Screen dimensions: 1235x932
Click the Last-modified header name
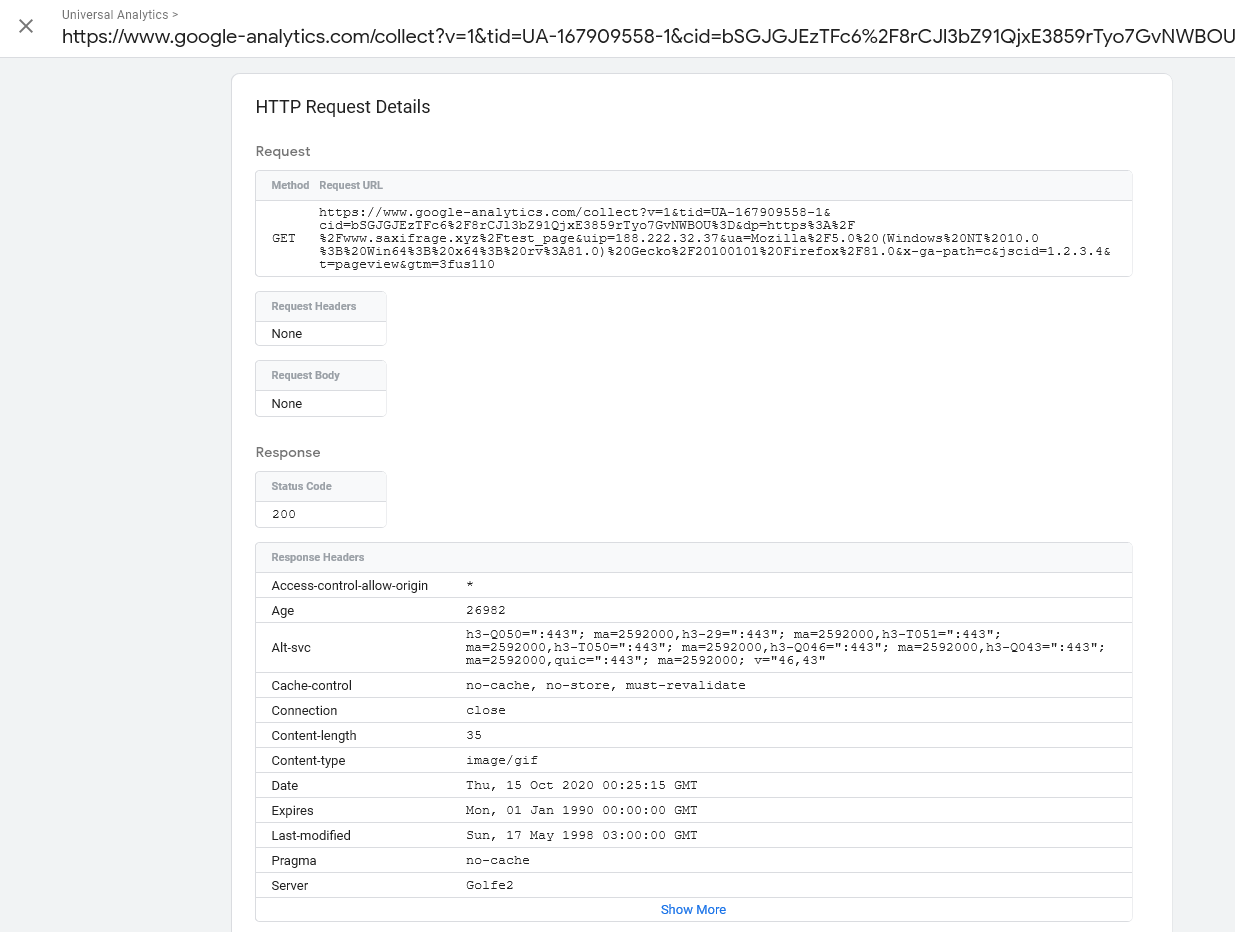[311, 835]
